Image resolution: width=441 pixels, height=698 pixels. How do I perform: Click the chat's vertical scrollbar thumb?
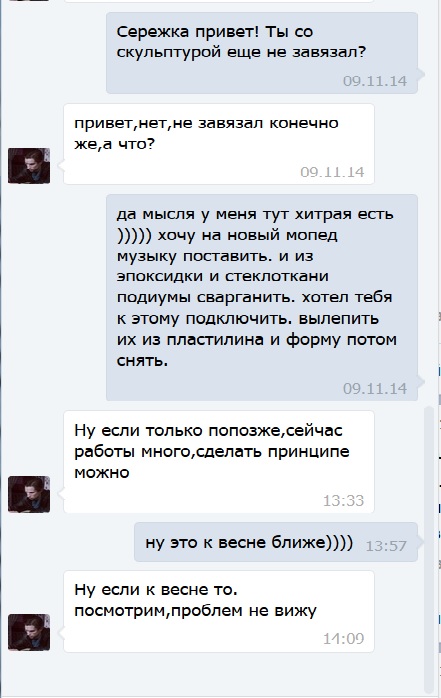(429, 550)
